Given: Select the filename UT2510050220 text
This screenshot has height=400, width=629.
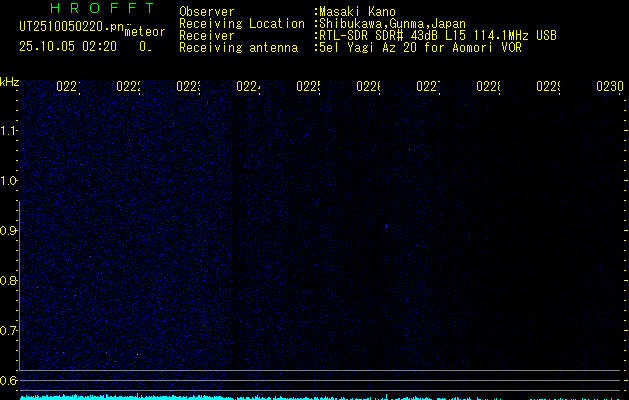Looking at the screenshot, I should coord(72,27).
